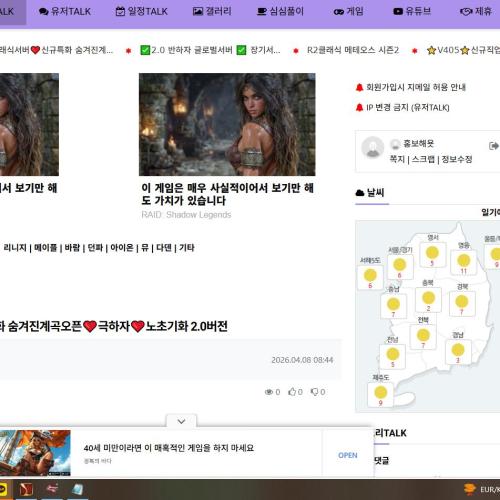Click the 경북 weather sun icon
The height and width of the screenshot is (500, 500).
pyautogui.click(x=462, y=302)
